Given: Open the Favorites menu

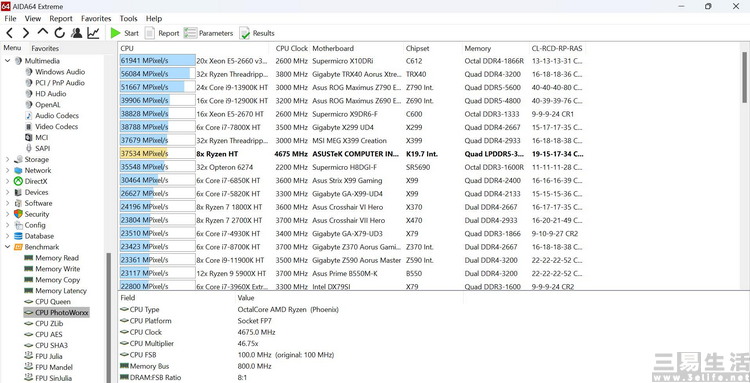Looking at the screenshot, I should (x=96, y=19).
